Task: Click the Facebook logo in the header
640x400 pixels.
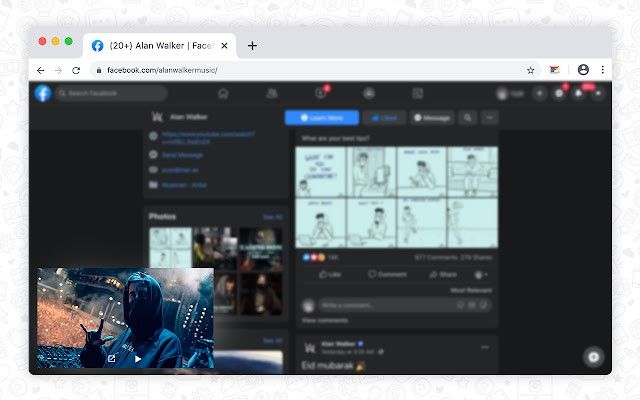Action: [x=43, y=93]
